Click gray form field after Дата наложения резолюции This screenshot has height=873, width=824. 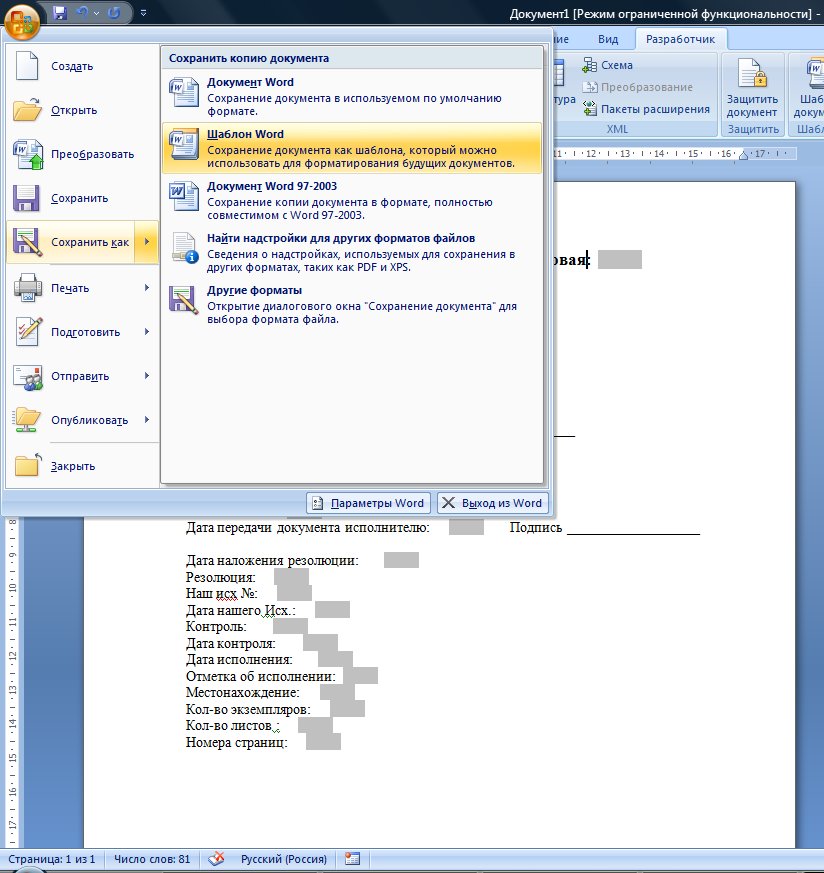pos(401,560)
